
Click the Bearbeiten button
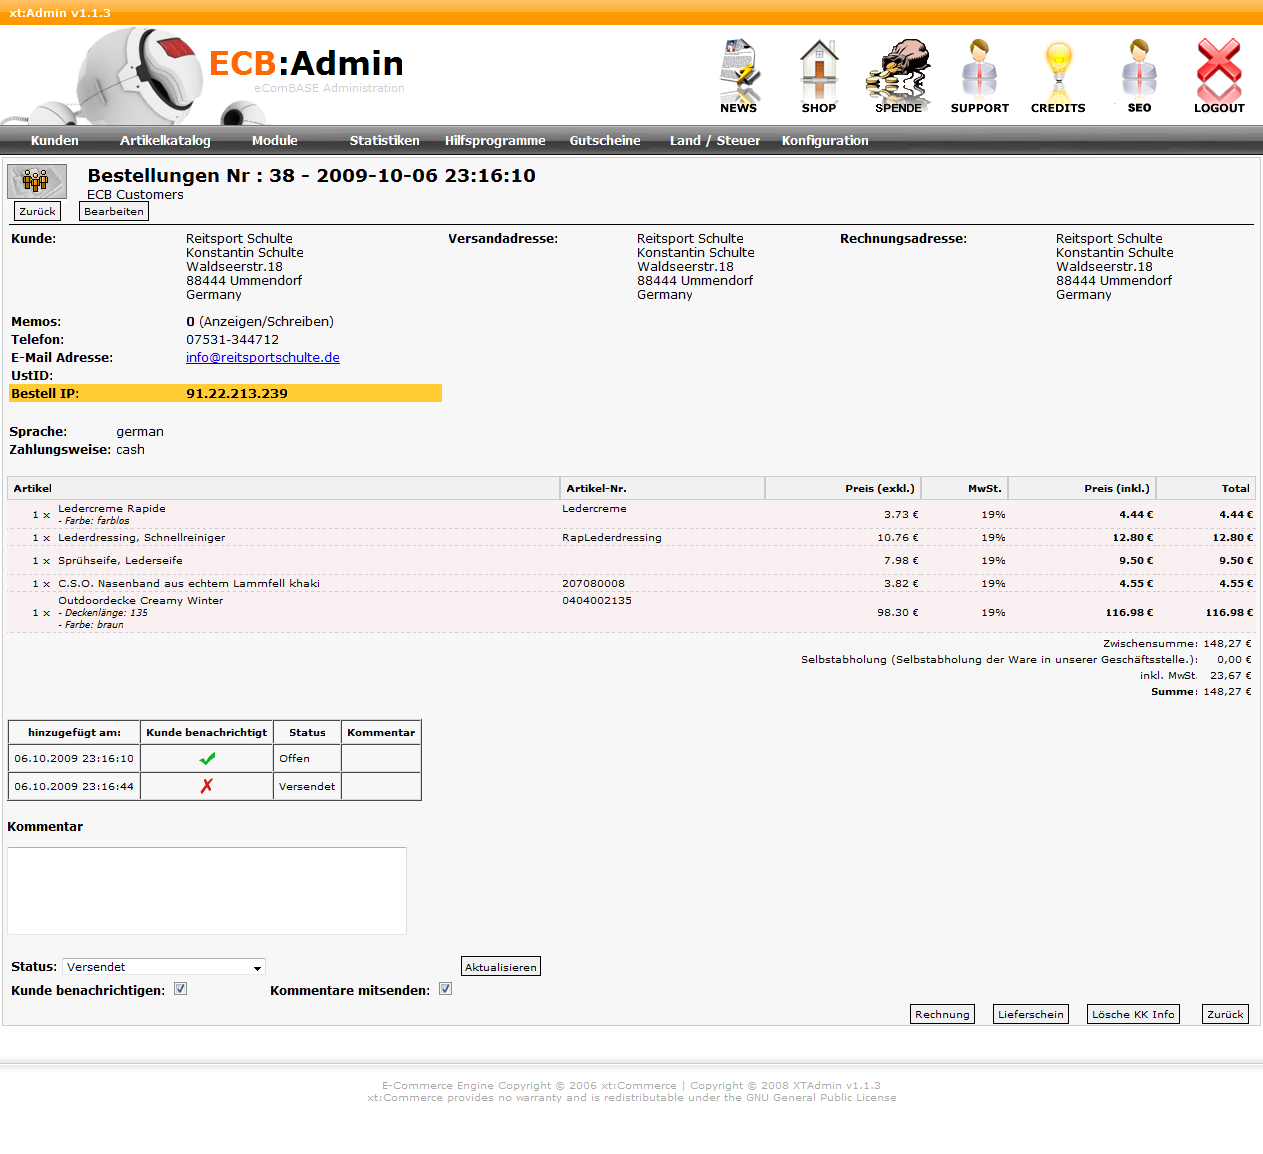tap(114, 212)
